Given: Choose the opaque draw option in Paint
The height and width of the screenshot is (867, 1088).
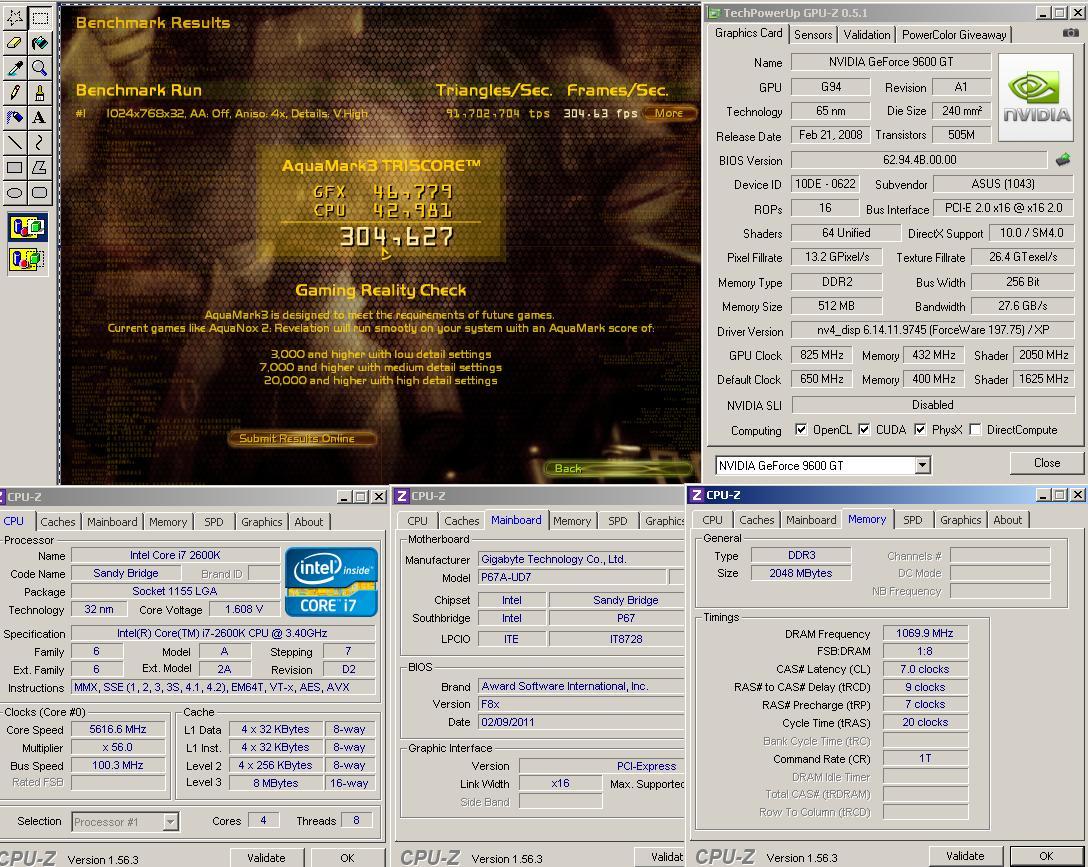Looking at the screenshot, I should [x=28, y=228].
